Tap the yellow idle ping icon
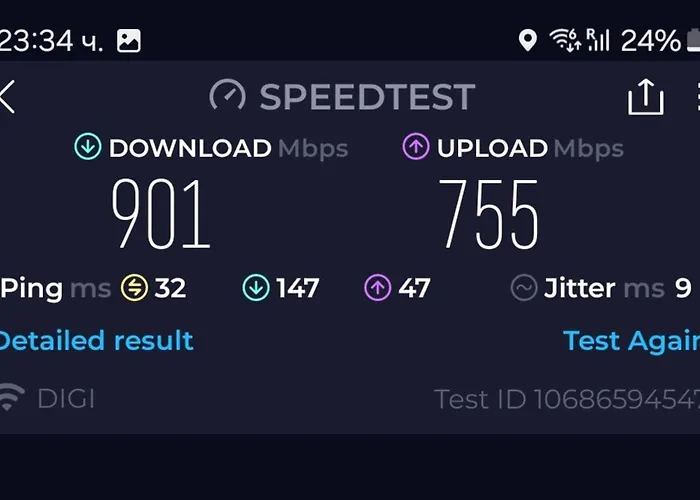Viewport: 700px width, 500px height. 134,288
